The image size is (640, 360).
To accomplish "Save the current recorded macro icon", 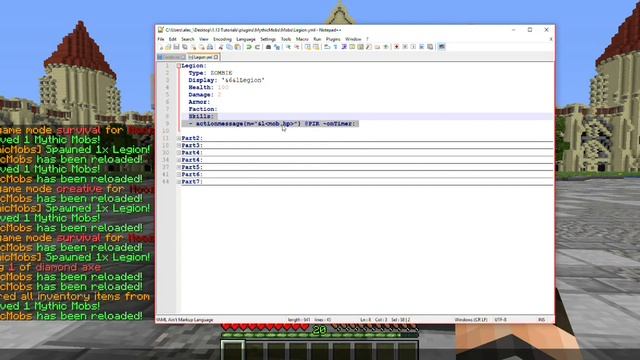I will coord(430,47).
